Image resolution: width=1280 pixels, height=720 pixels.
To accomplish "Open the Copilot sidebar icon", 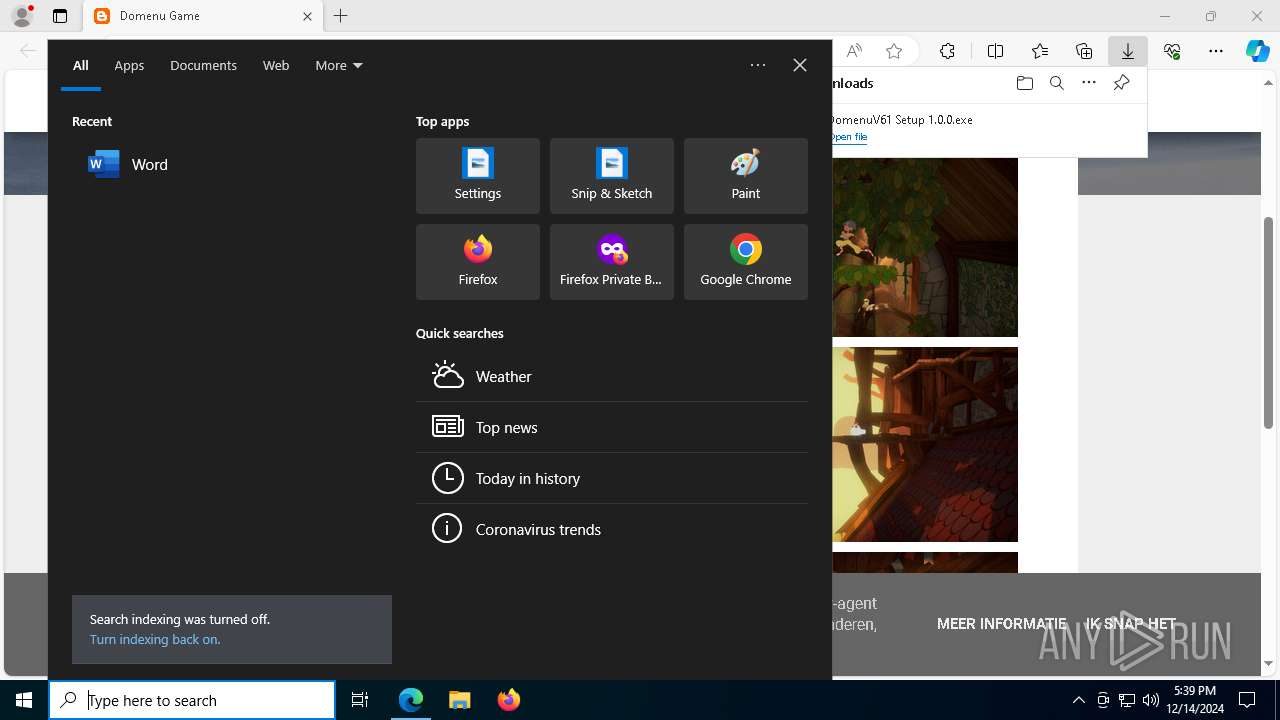I will click(1258, 51).
